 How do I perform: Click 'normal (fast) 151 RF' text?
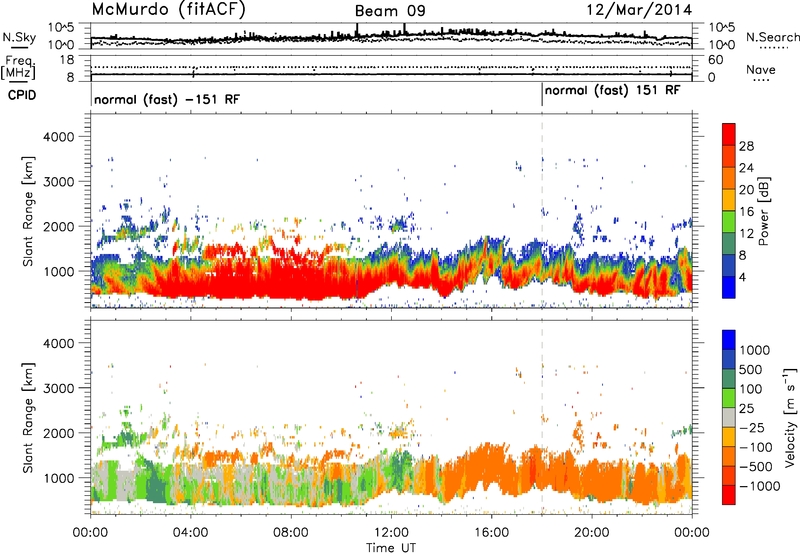612,90
